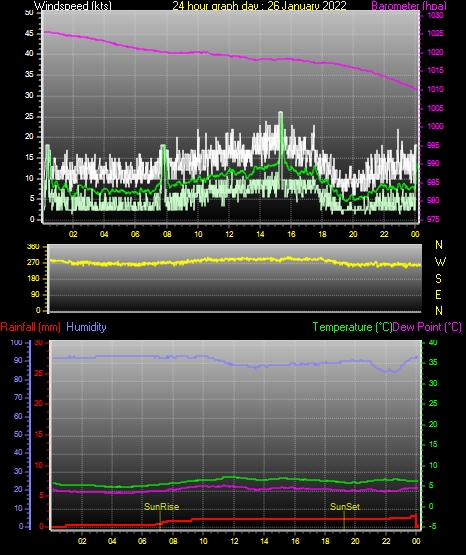
Task: Click the 12 hour tick on wind graph
Action: 229,234
